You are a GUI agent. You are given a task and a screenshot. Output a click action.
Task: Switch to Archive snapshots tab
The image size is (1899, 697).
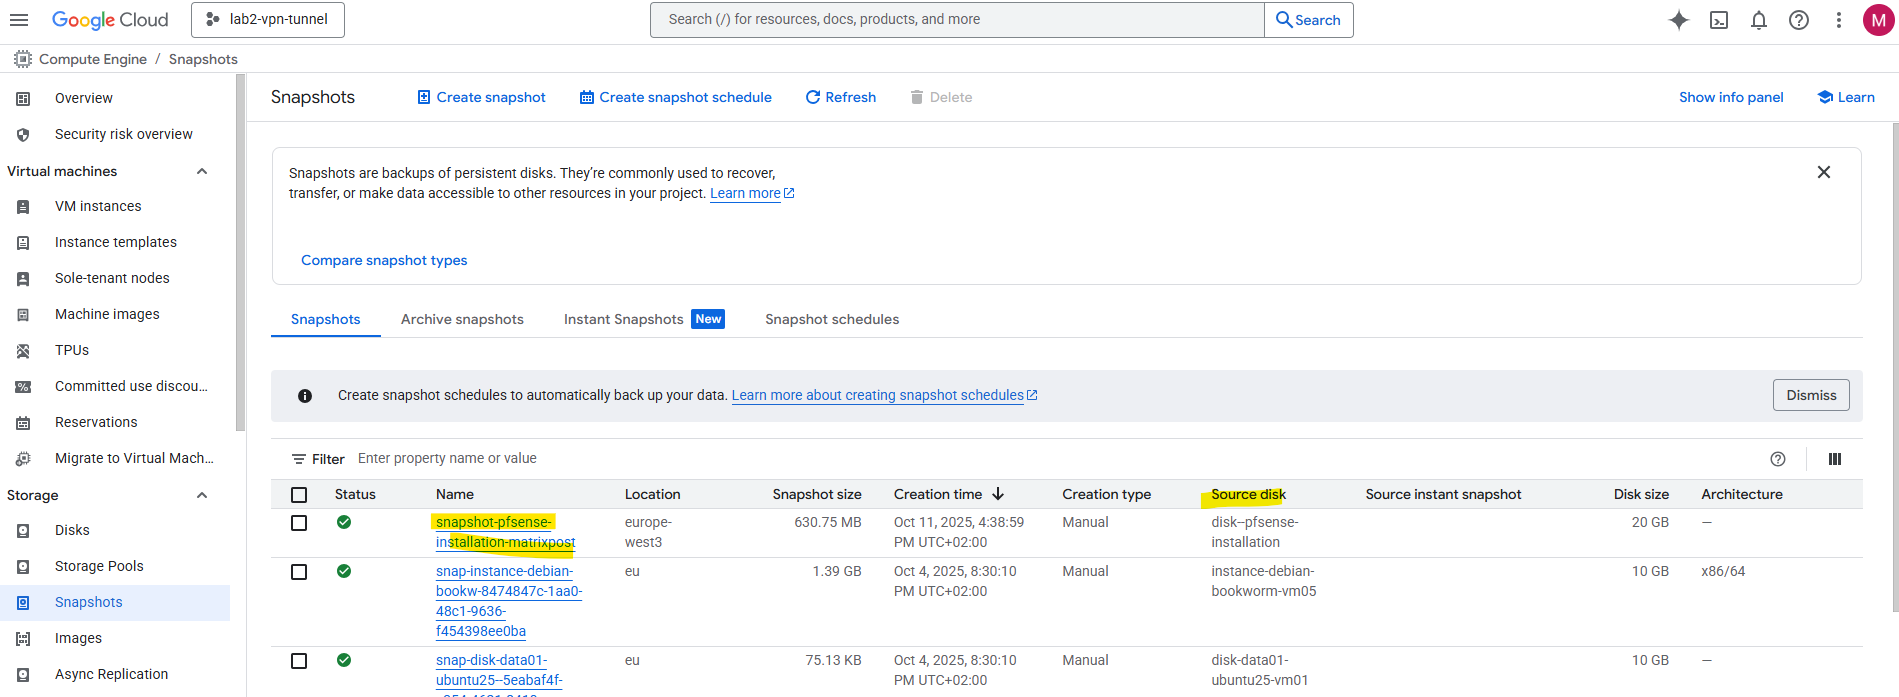pos(462,319)
